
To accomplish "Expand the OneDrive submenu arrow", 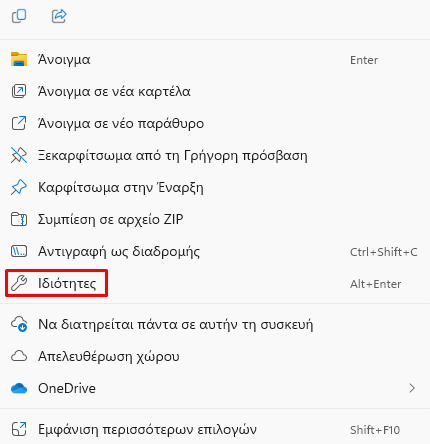I will pos(412,388).
